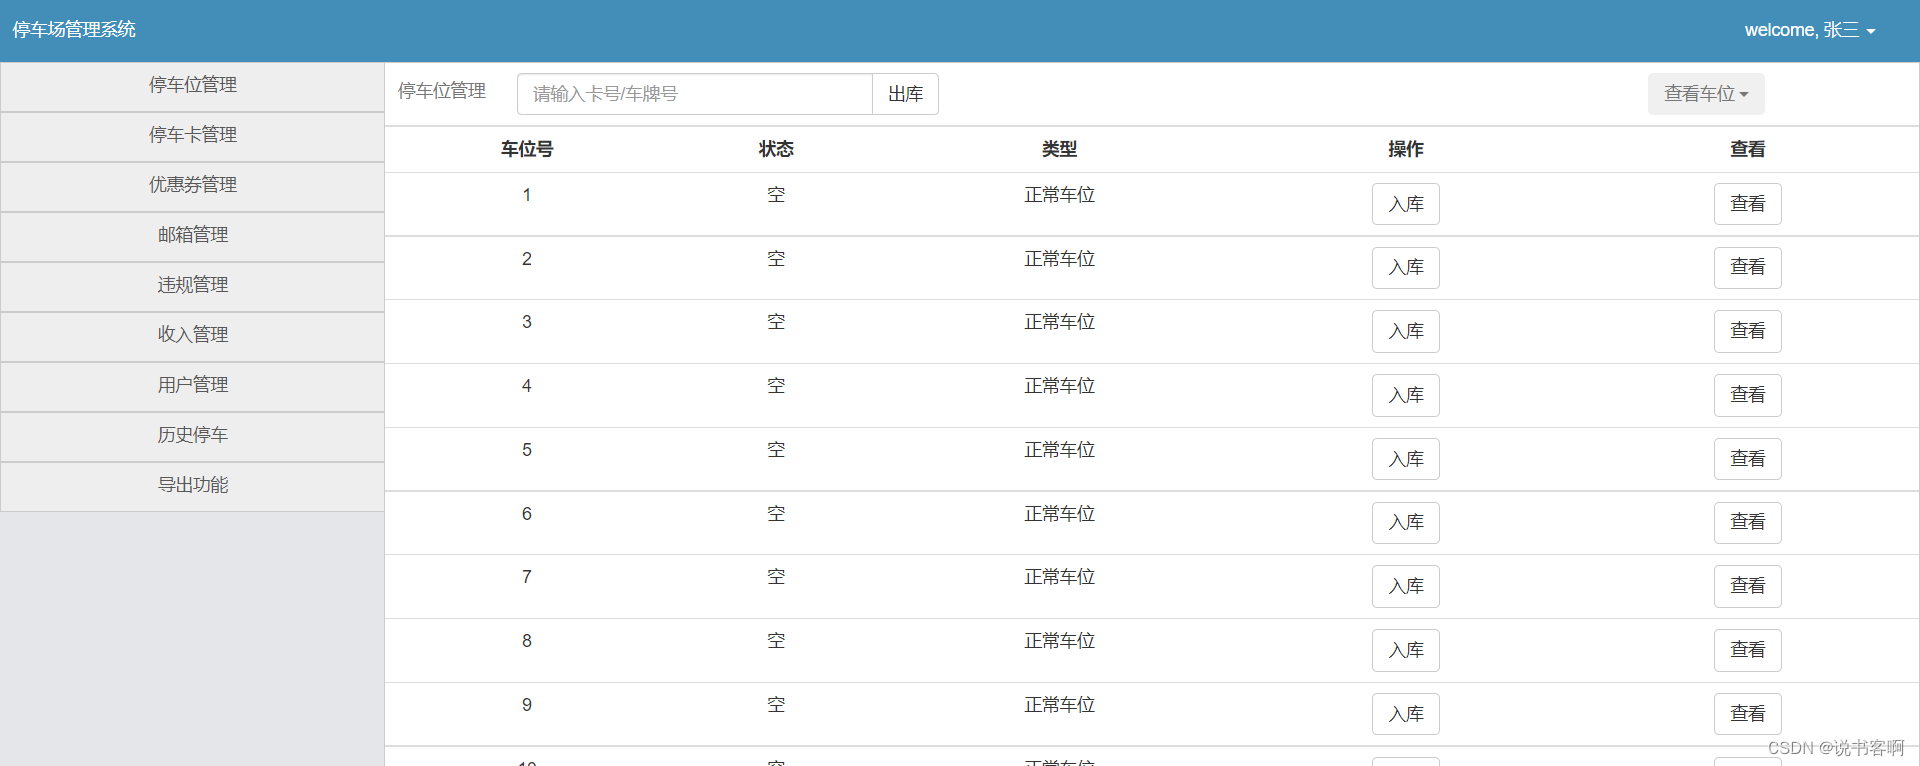The image size is (1920, 766).
Task: Go to 优惠券管理 section
Action: point(192,186)
